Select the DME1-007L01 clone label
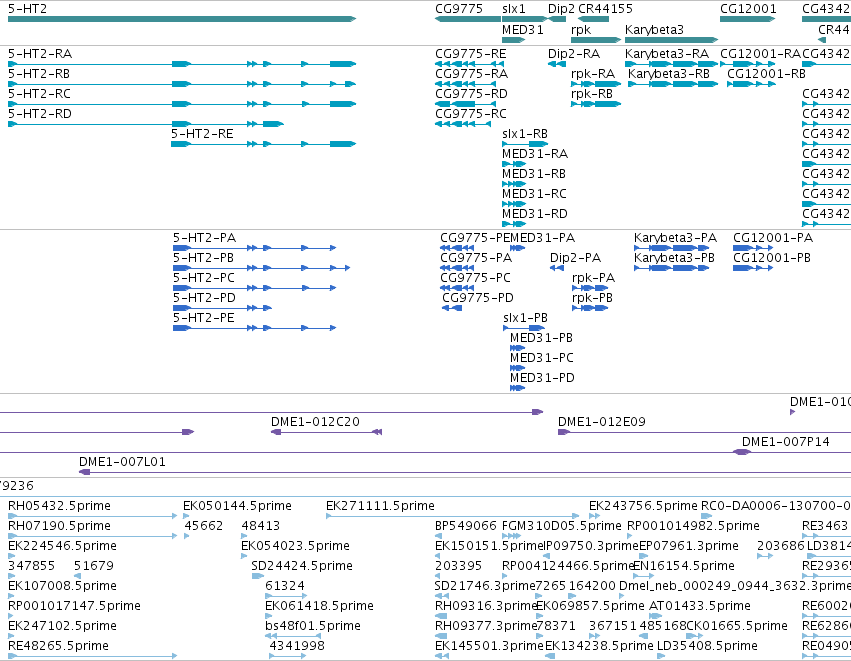The image size is (851, 661). (123, 462)
